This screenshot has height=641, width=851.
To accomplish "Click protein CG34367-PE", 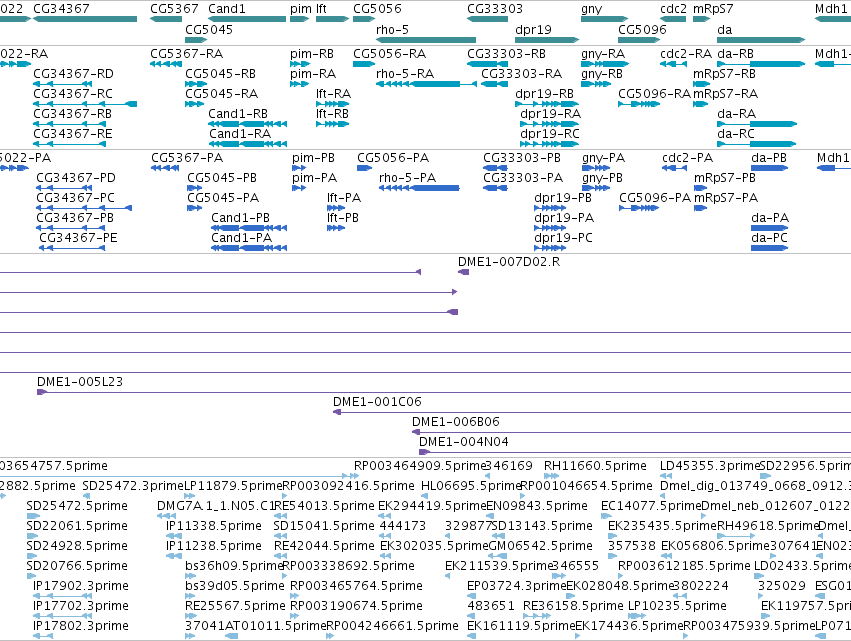I will 72,248.
